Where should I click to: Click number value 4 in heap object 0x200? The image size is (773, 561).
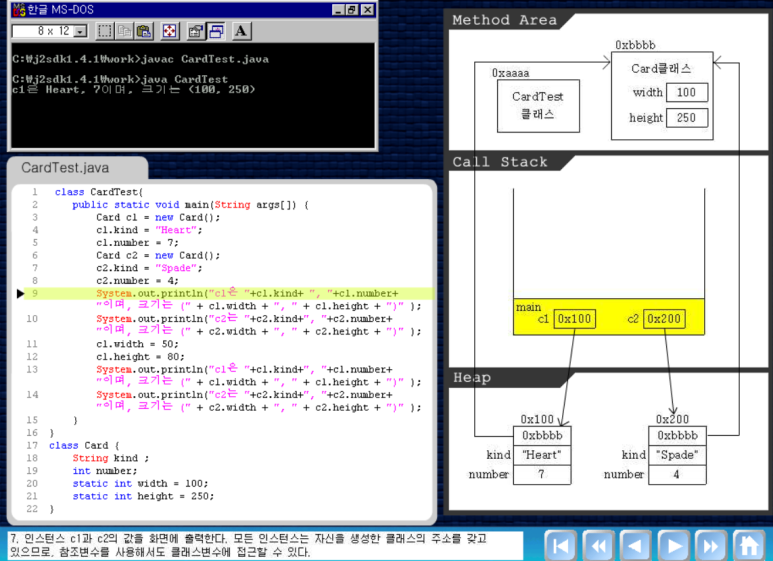click(677, 474)
